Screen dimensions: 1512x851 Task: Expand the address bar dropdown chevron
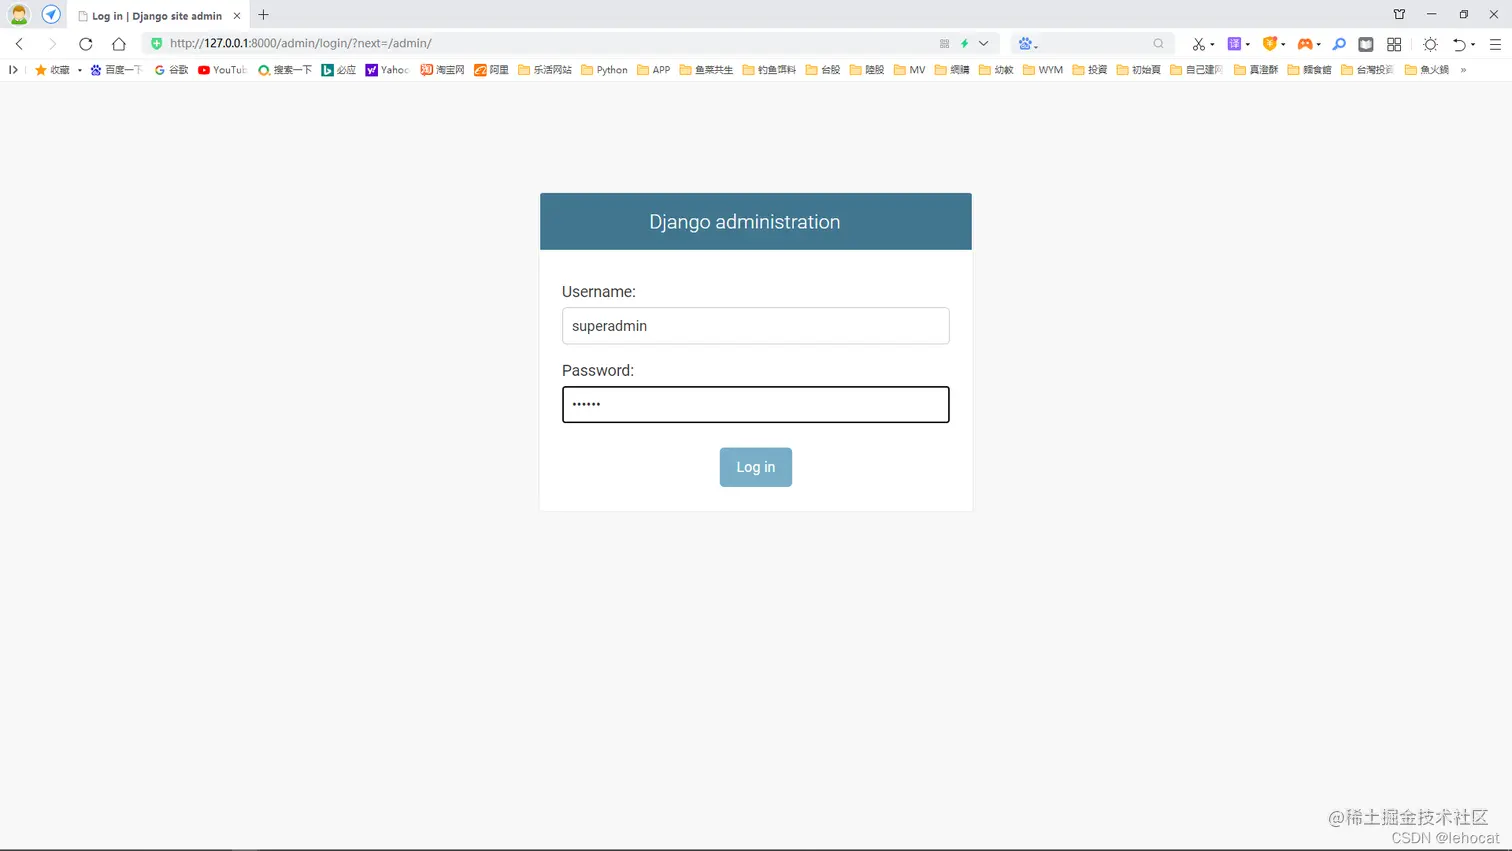point(984,44)
